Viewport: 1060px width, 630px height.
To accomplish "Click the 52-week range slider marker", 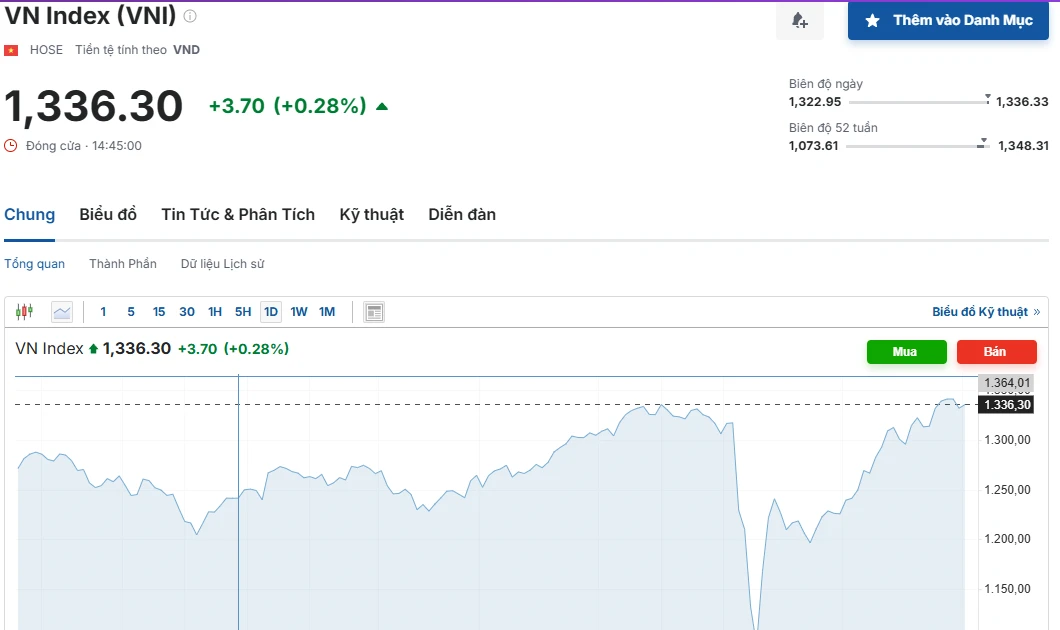I will (x=983, y=142).
